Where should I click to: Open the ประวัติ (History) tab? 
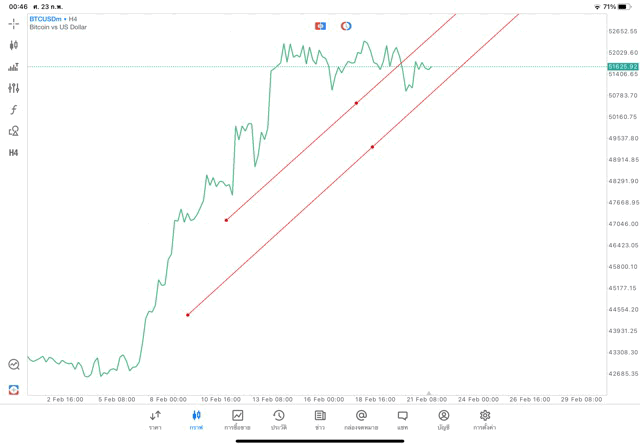coord(278,419)
